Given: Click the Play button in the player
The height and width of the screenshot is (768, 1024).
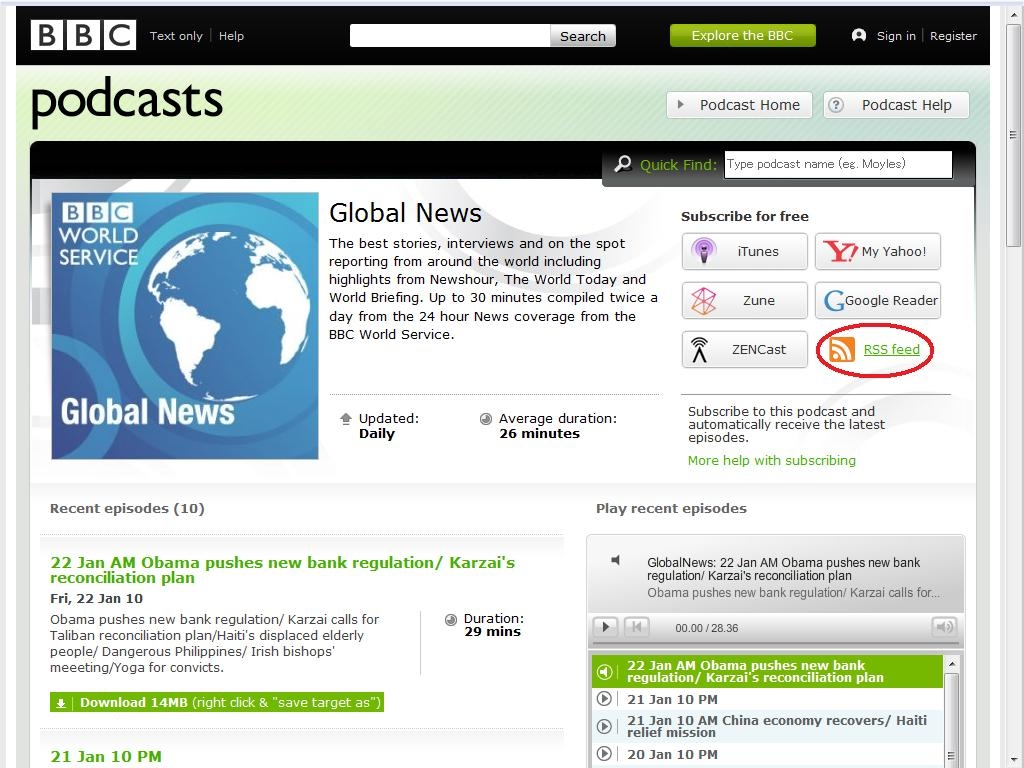Looking at the screenshot, I should tap(605, 627).
